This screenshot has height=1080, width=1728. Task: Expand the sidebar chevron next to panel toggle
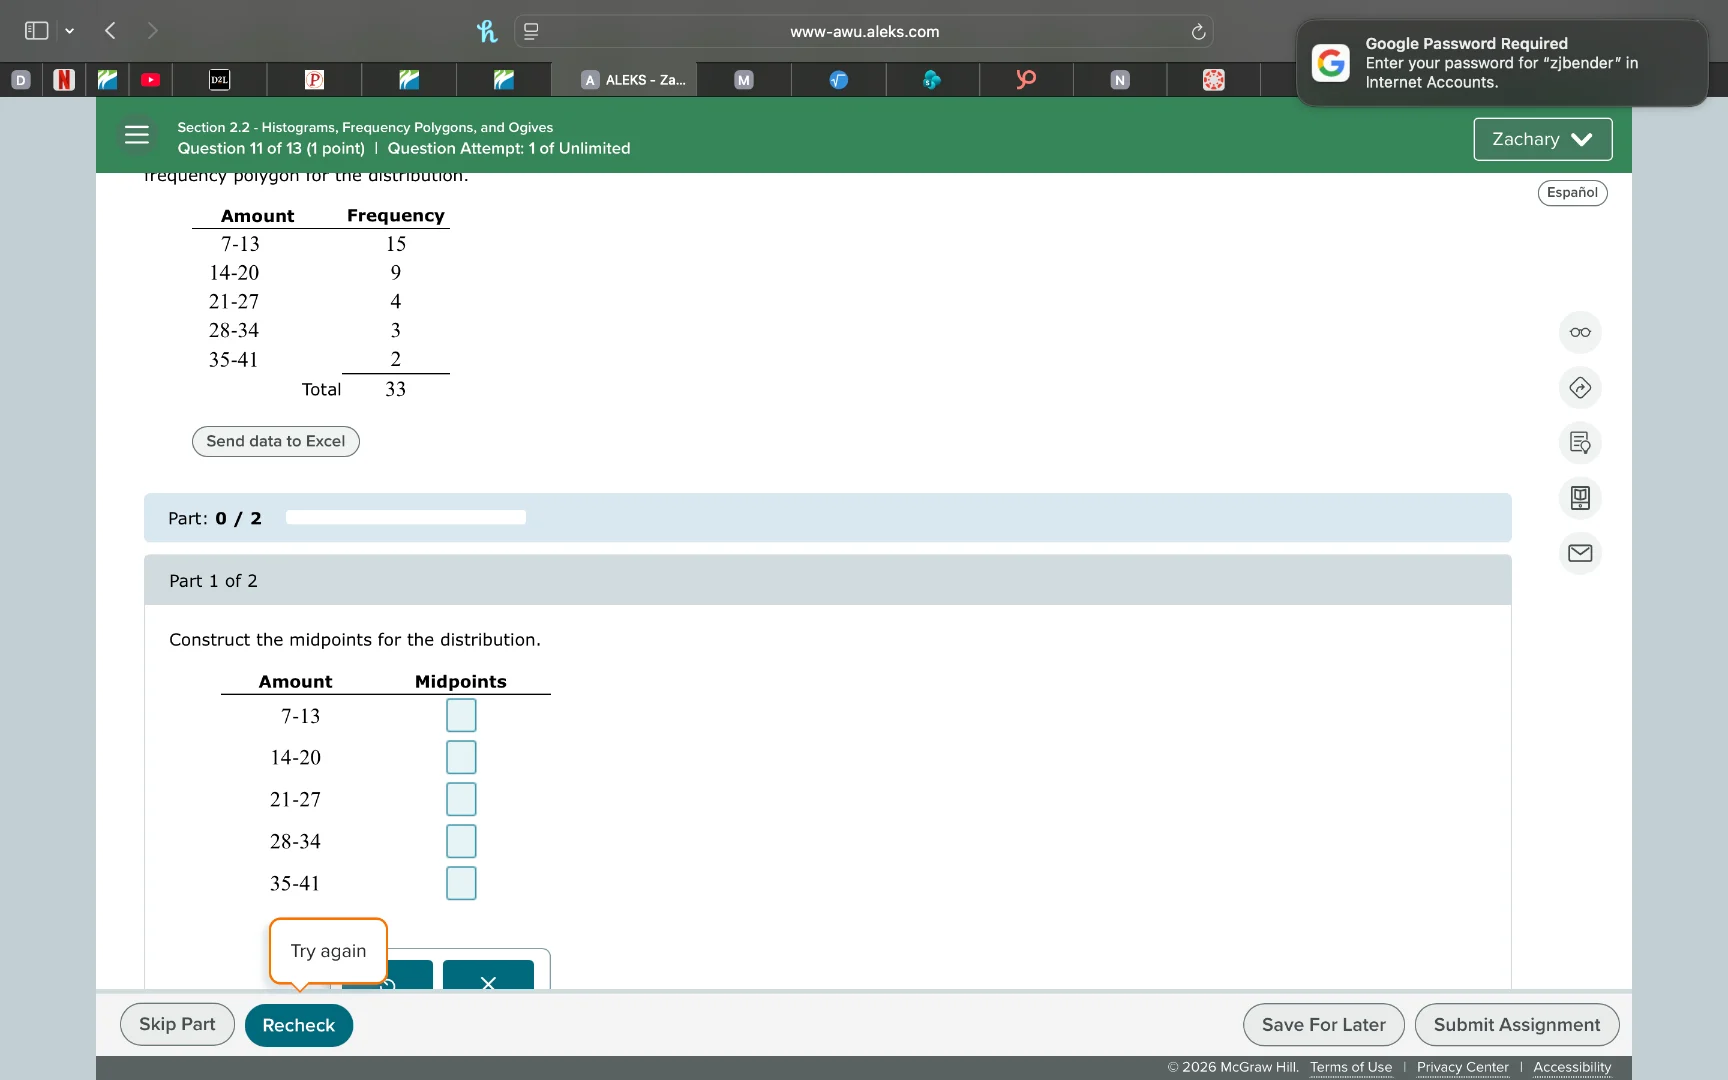(69, 31)
